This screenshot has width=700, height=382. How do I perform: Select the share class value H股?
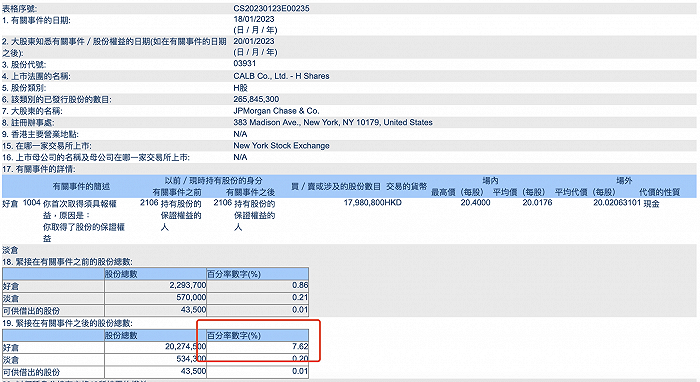(x=240, y=87)
